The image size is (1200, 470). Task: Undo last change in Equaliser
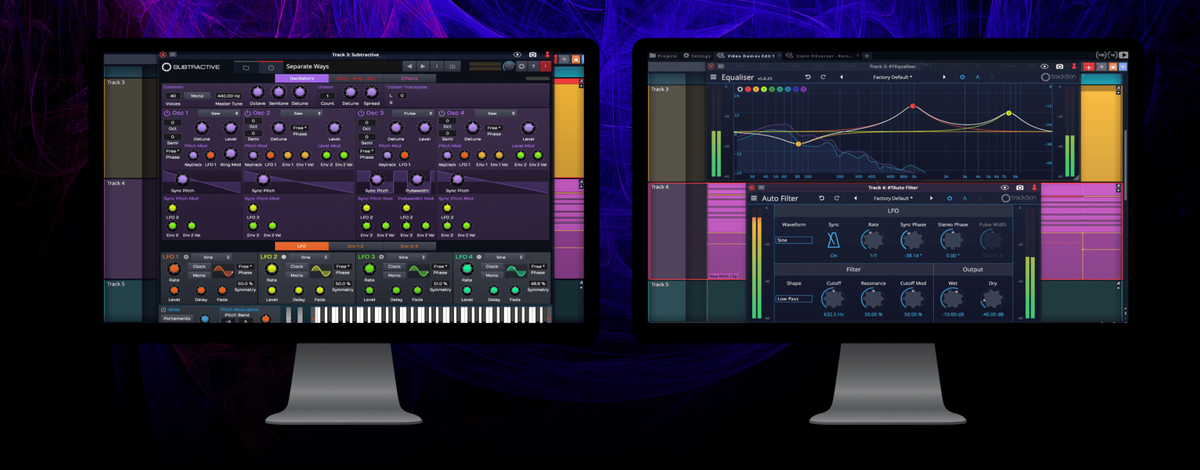808,77
